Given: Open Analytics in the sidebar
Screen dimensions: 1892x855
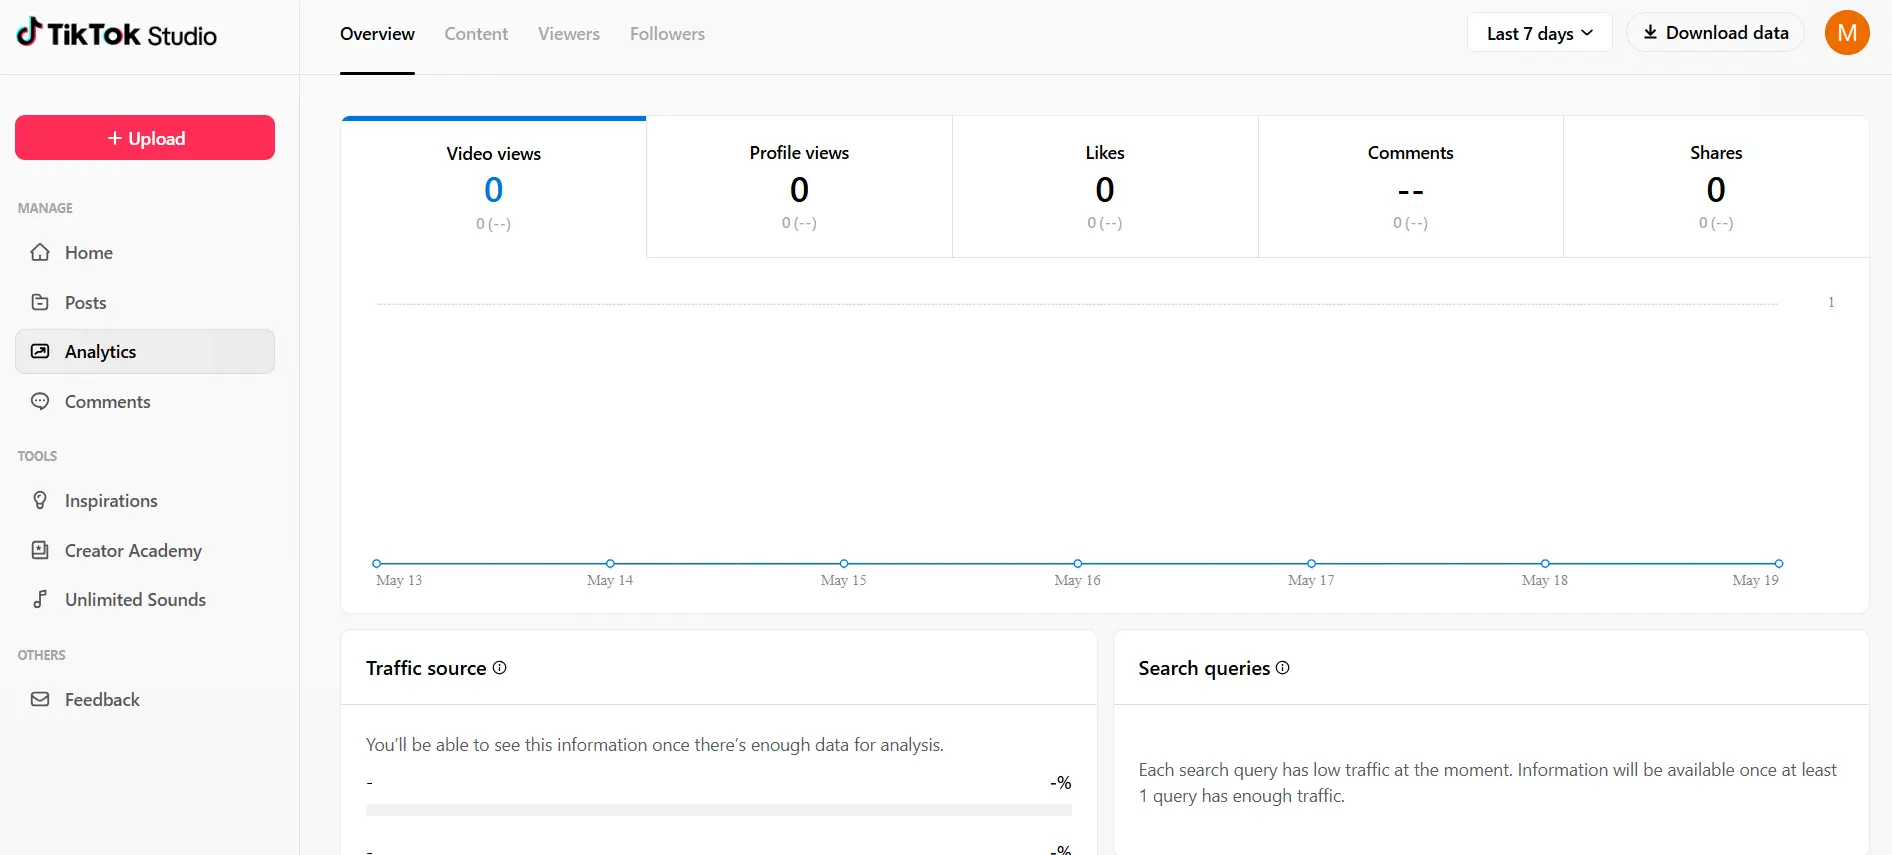Looking at the screenshot, I should pos(145,351).
